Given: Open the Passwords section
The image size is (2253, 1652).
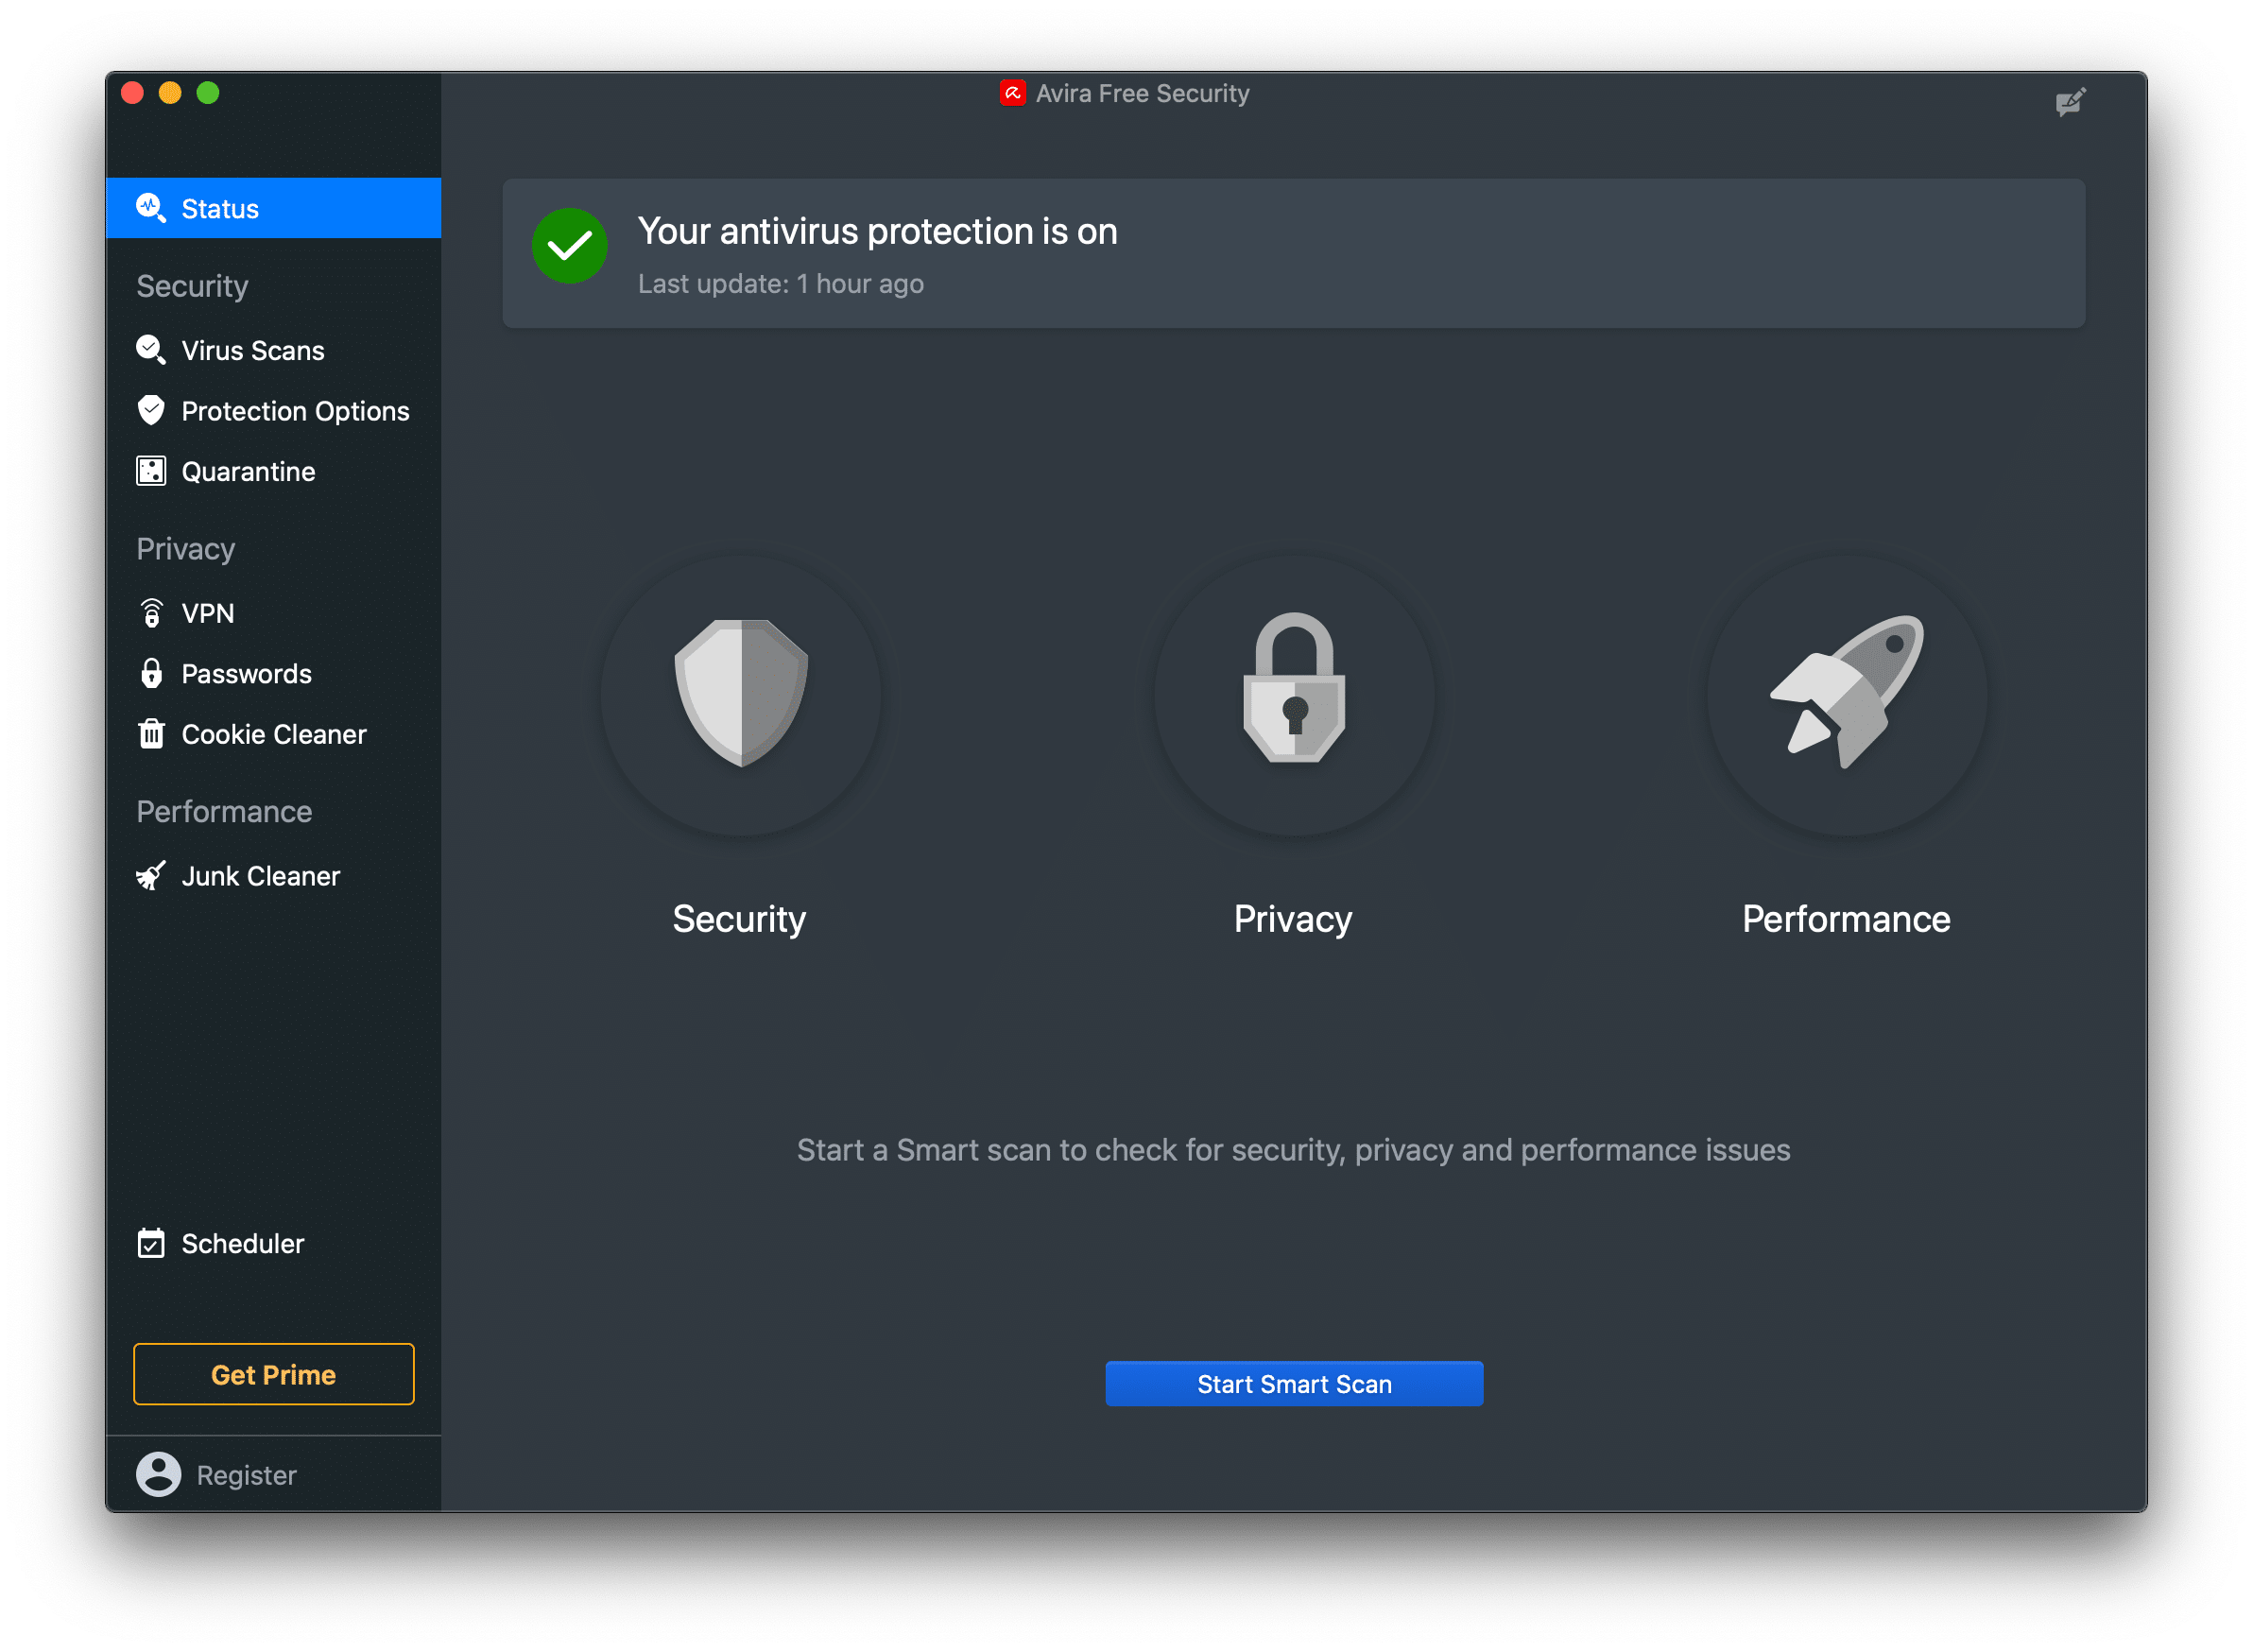Looking at the screenshot, I should [246, 674].
